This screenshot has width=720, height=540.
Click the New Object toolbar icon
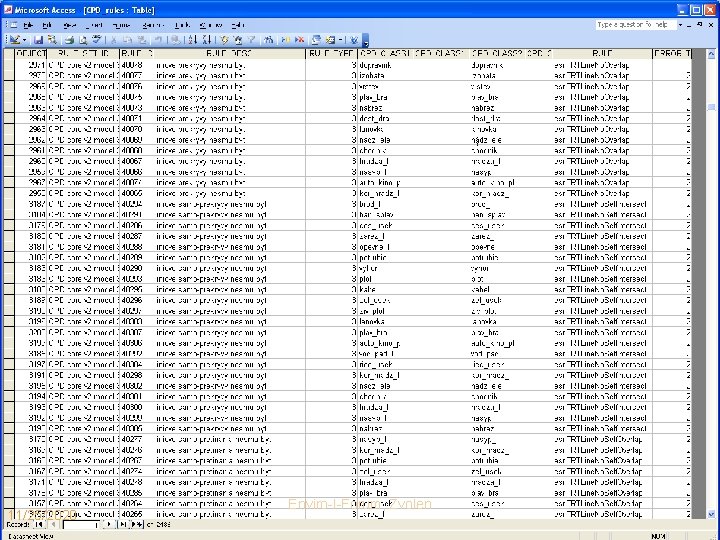pyautogui.click(x=331, y=40)
